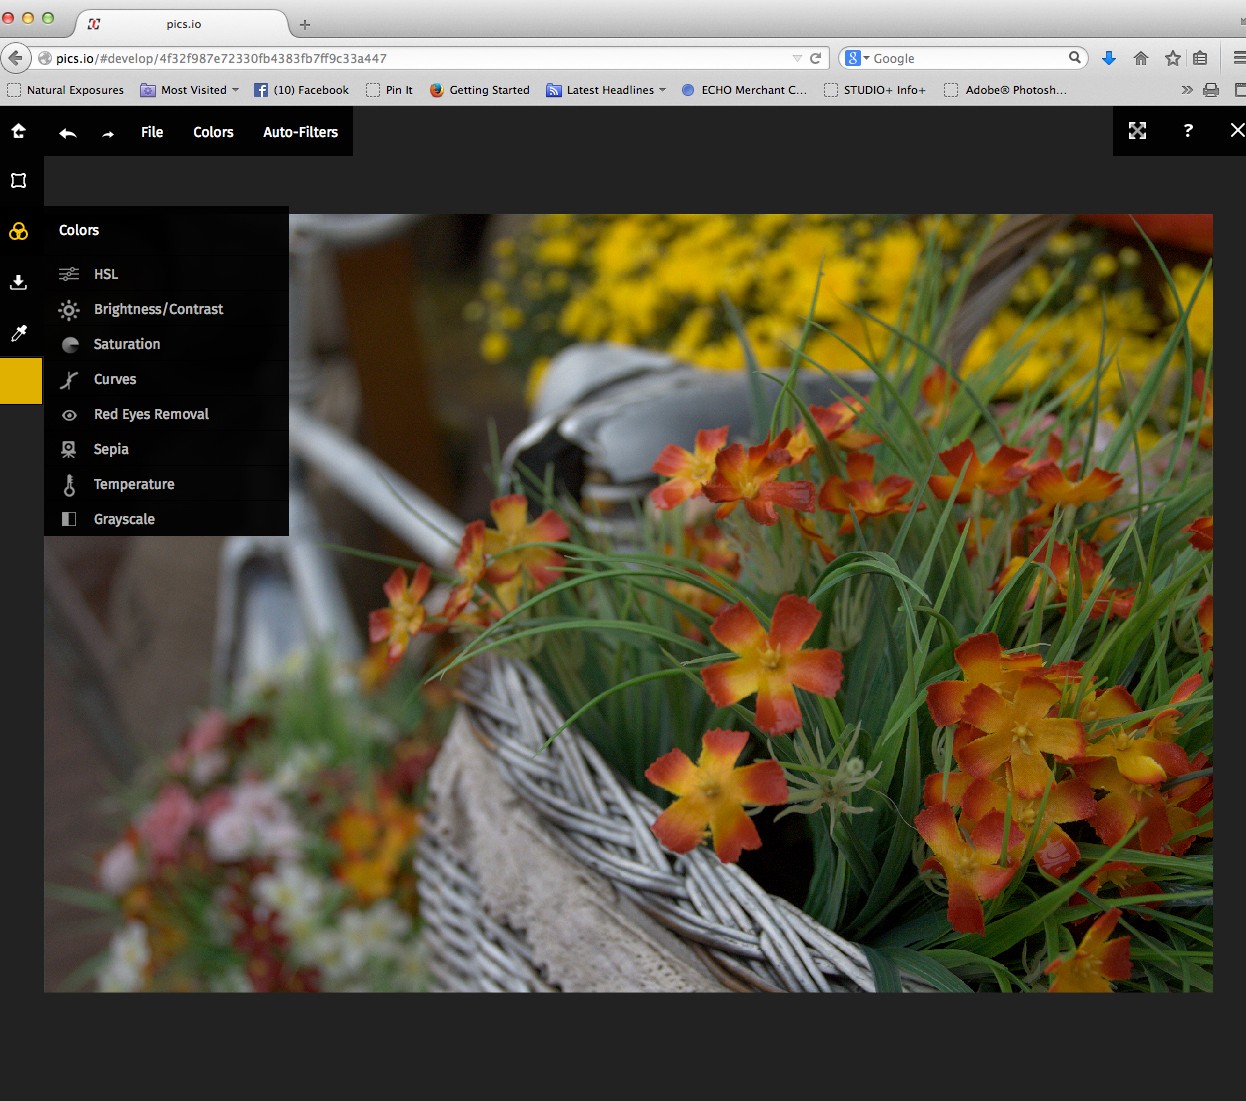Toggle fullscreen mode icon

pos(1138,131)
